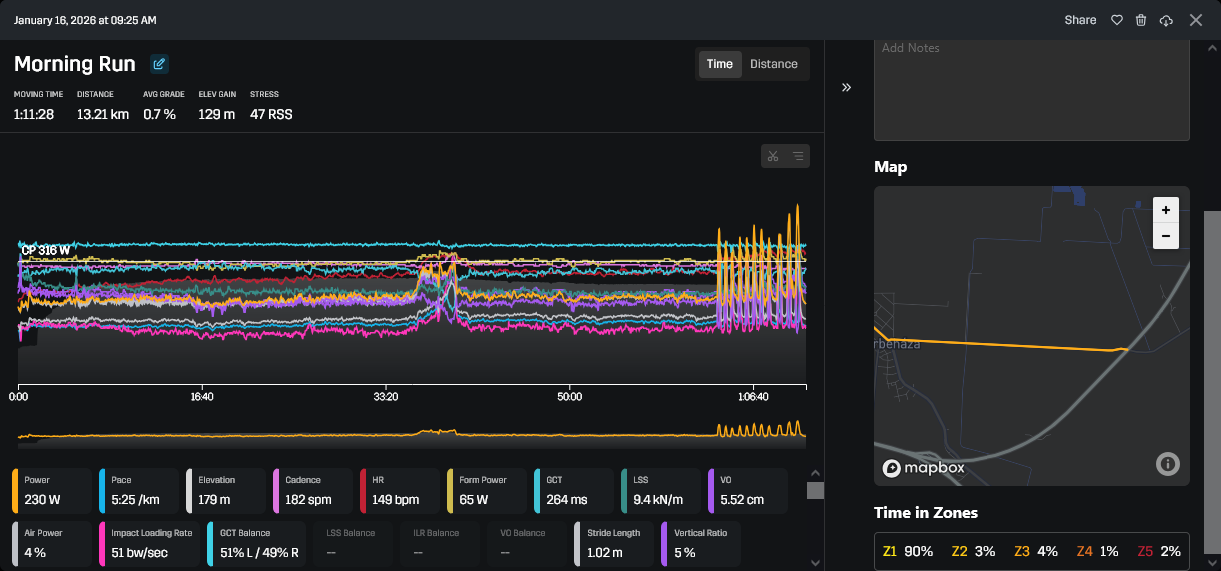Toggle the Cadence metric line
The image size is (1221, 571).
[x=312, y=491]
